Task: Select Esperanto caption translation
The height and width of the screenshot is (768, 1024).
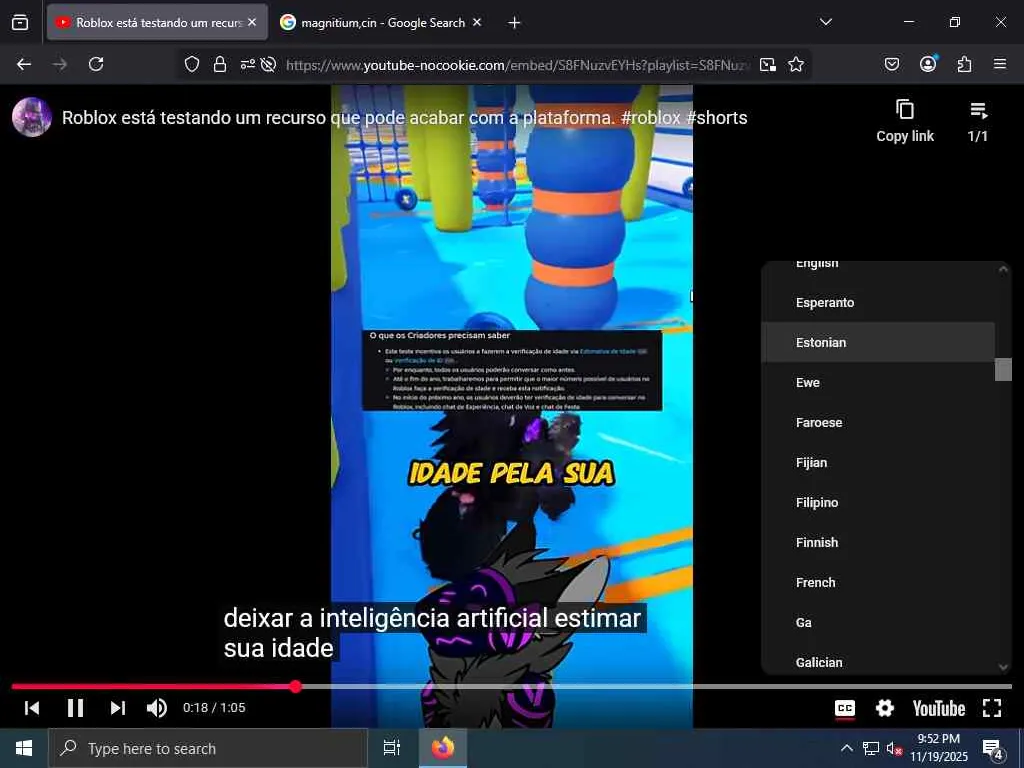Action: tap(878, 302)
